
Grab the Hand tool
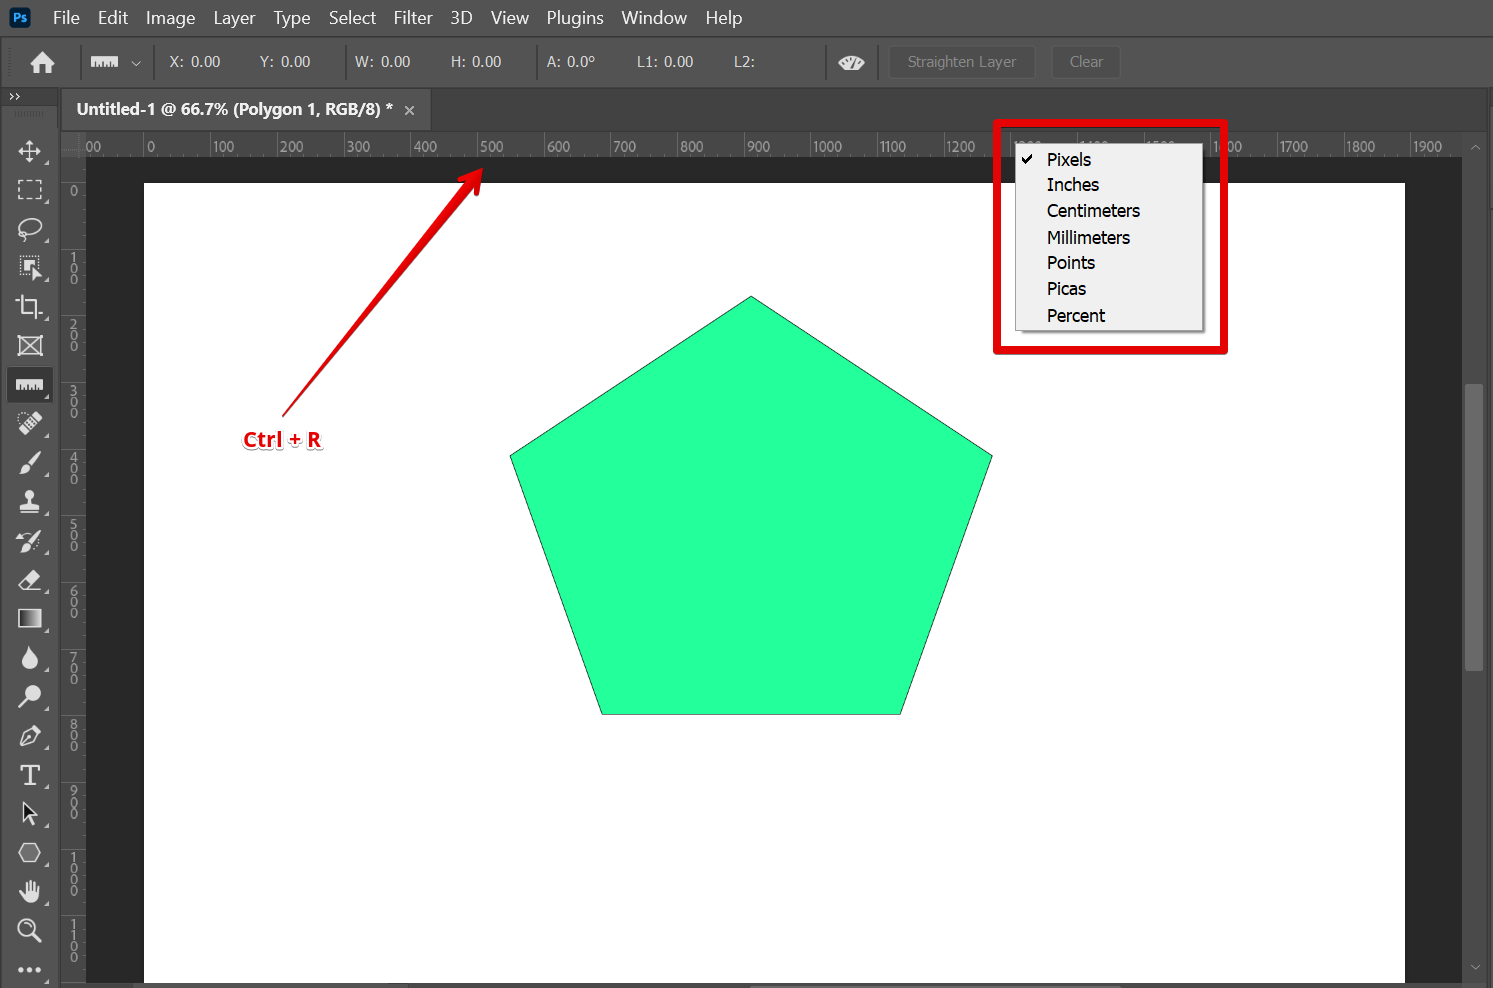[30, 891]
